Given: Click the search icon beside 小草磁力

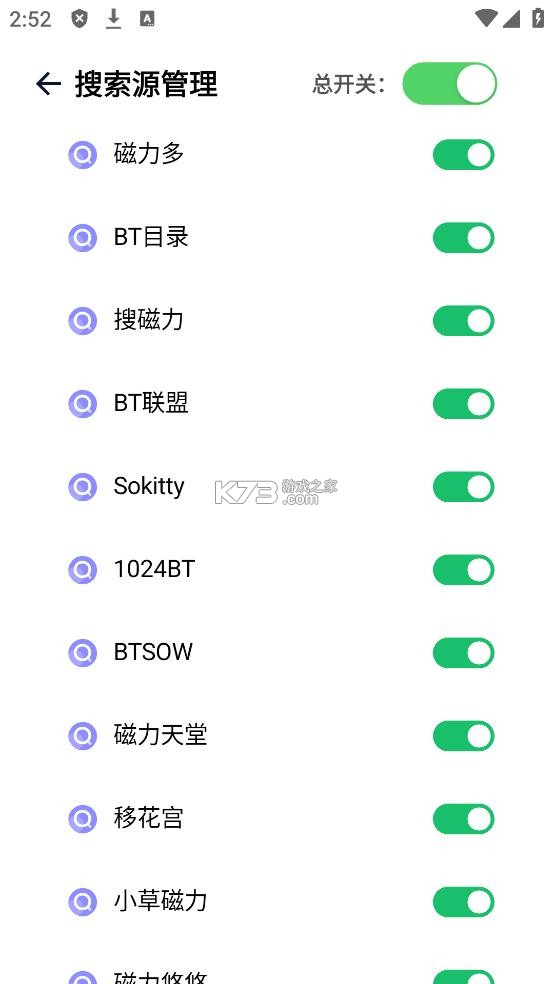Looking at the screenshot, I should coord(82,902).
